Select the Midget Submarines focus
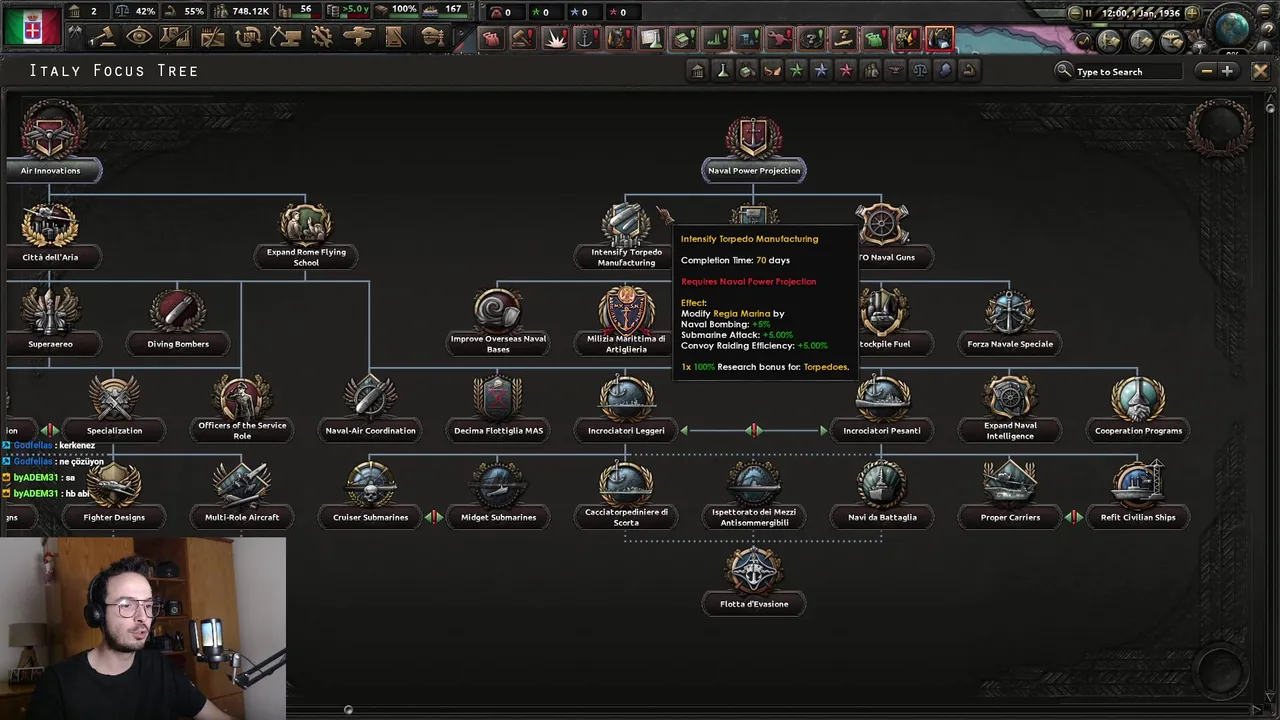 [x=498, y=497]
